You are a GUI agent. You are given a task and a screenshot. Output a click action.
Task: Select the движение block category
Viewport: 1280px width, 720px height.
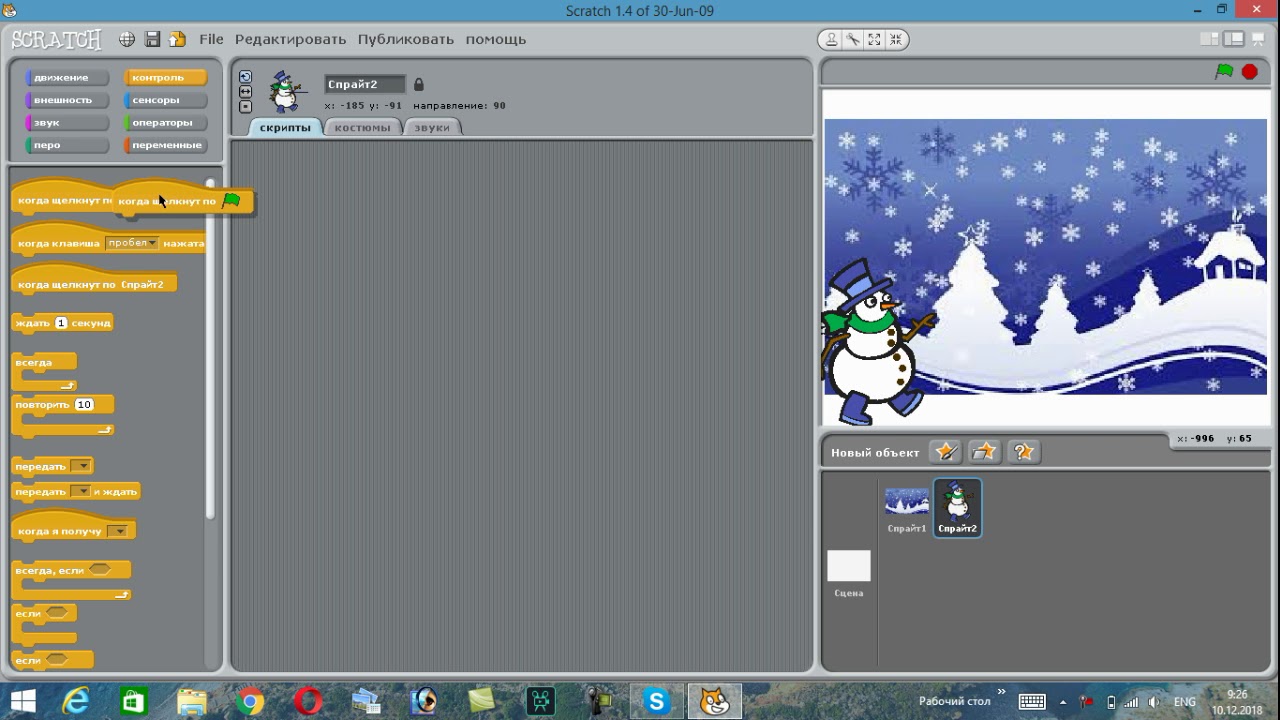pyautogui.click(x=66, y=77)
